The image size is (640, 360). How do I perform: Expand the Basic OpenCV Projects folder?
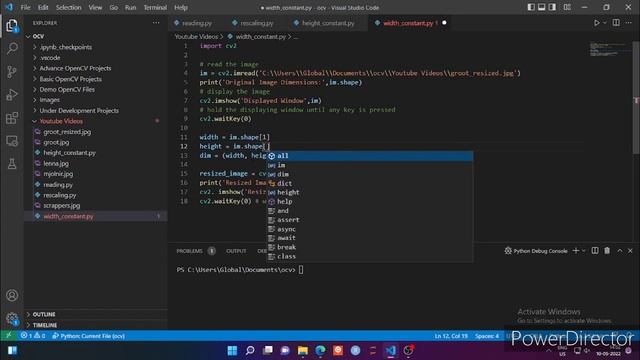[71, 79]
